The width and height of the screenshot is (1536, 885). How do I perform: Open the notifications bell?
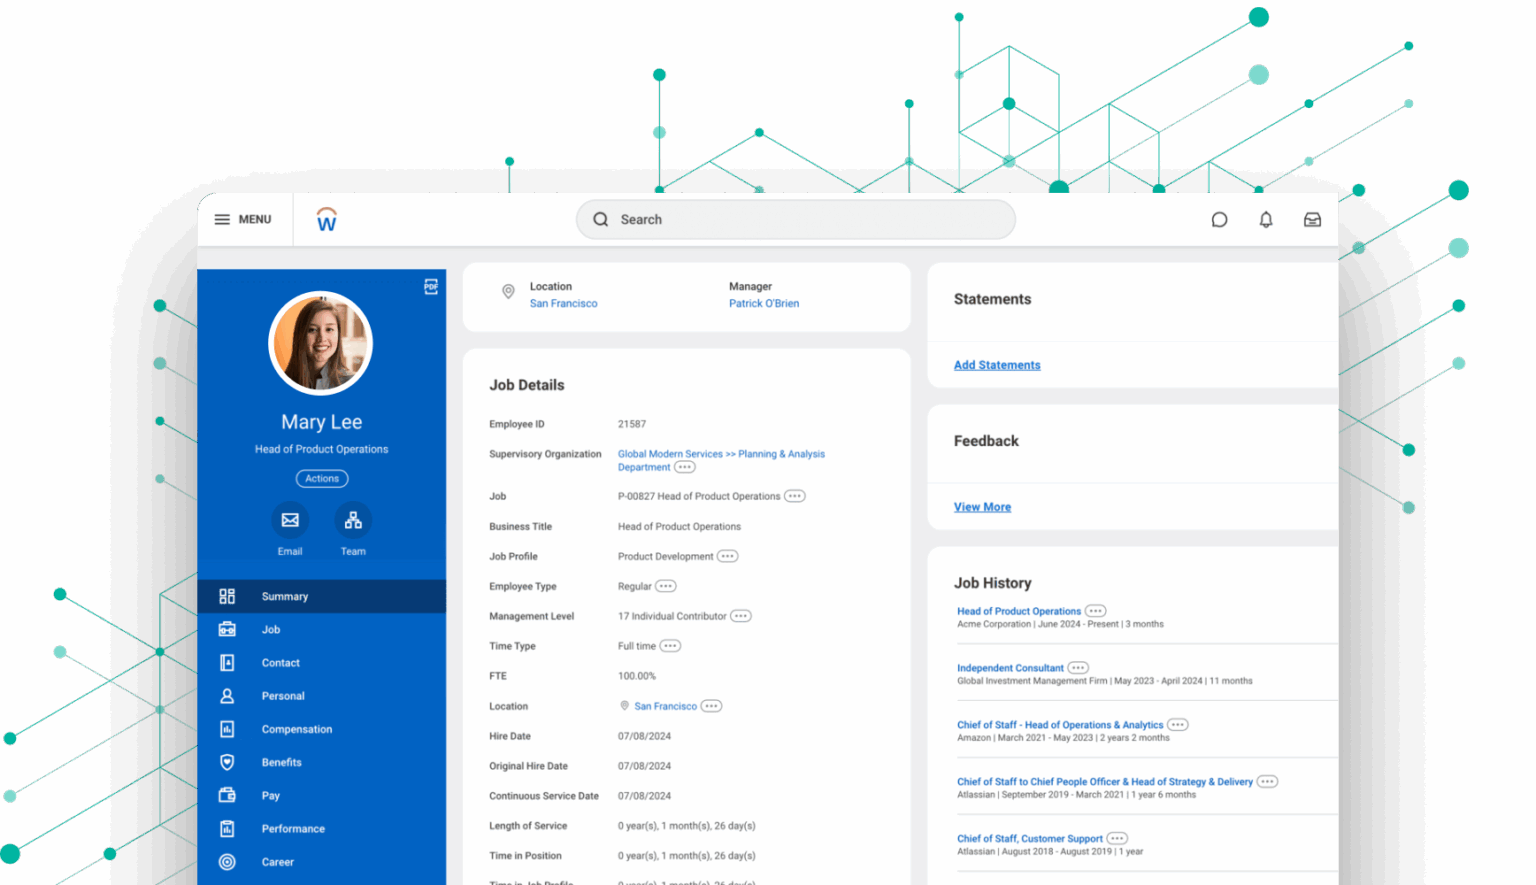pyautogui.click(x=1265, y=219)
